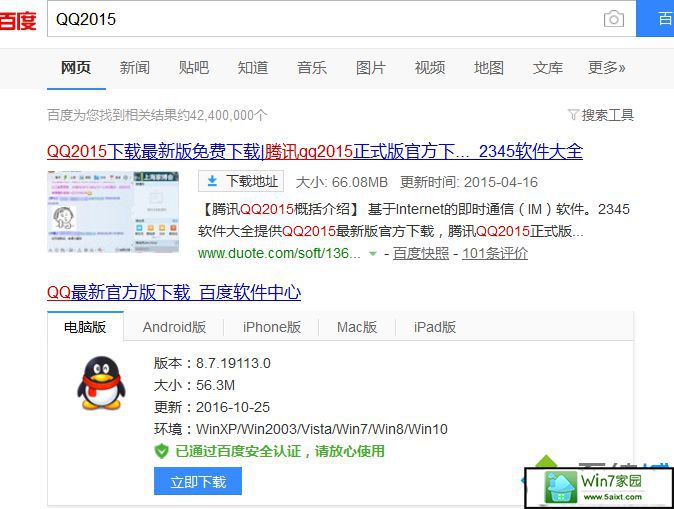674x509 pixels.
Task: Expand the 更多» menu
Action: click(607, 68)
